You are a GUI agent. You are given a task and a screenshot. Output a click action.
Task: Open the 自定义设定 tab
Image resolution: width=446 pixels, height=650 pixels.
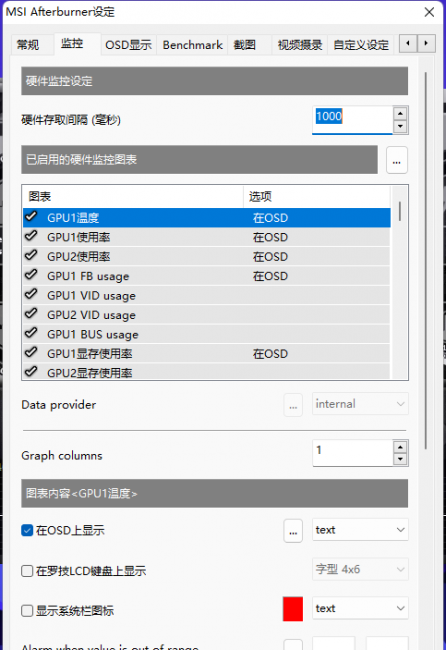click(361, 44)
